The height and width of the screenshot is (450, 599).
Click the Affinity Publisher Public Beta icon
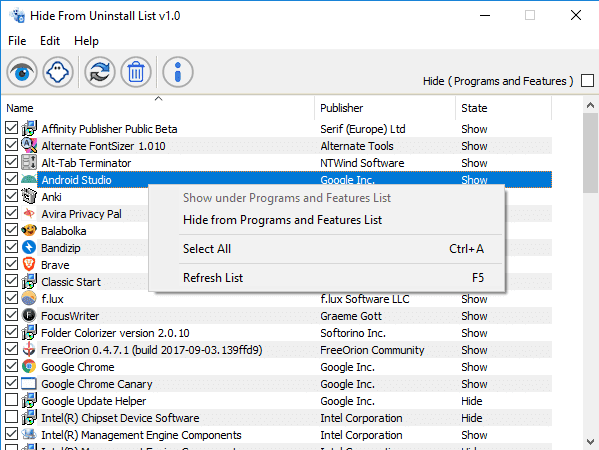coord(29,128)
